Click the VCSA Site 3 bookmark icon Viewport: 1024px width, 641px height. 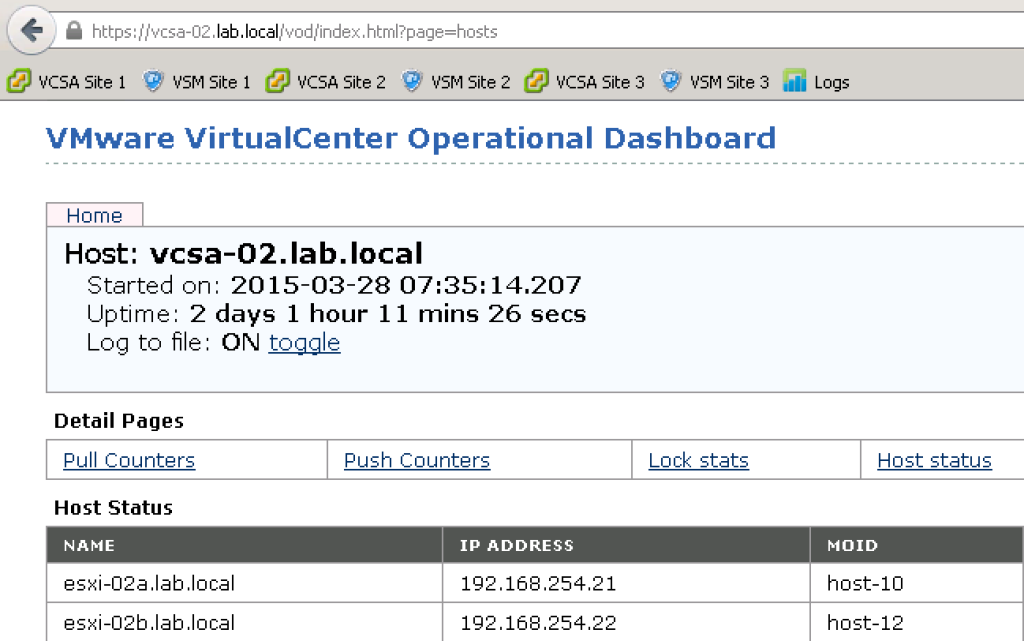click(536, 82)
